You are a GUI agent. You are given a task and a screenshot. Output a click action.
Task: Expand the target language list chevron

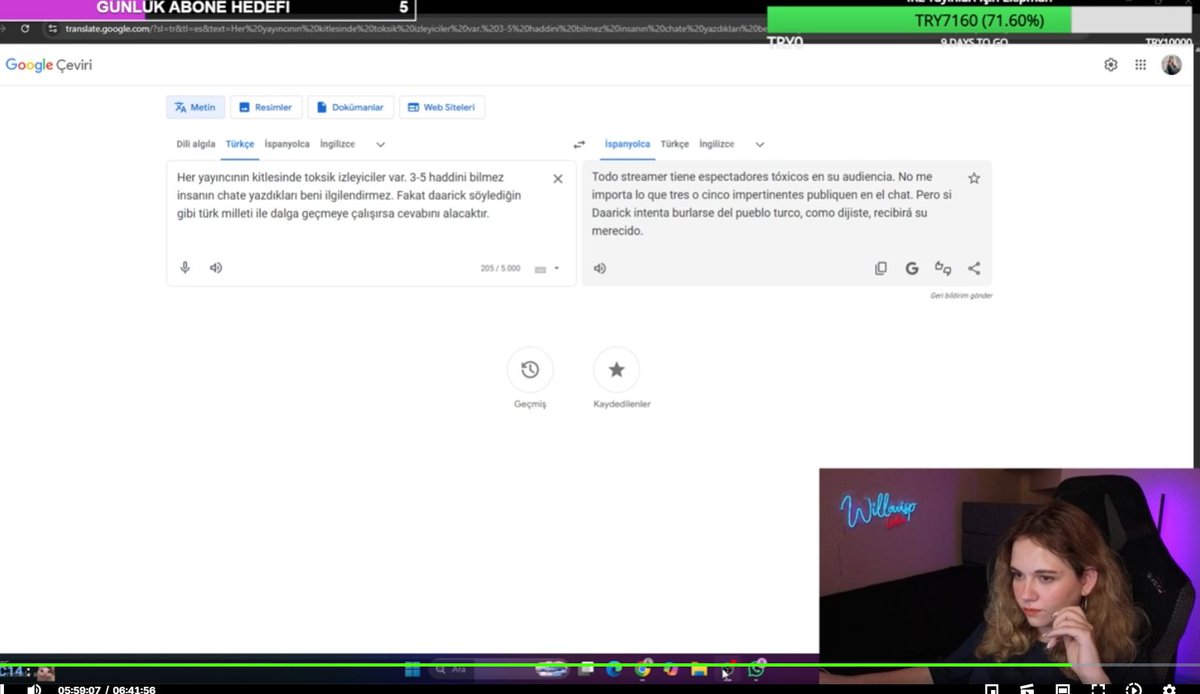pos(760,145)
